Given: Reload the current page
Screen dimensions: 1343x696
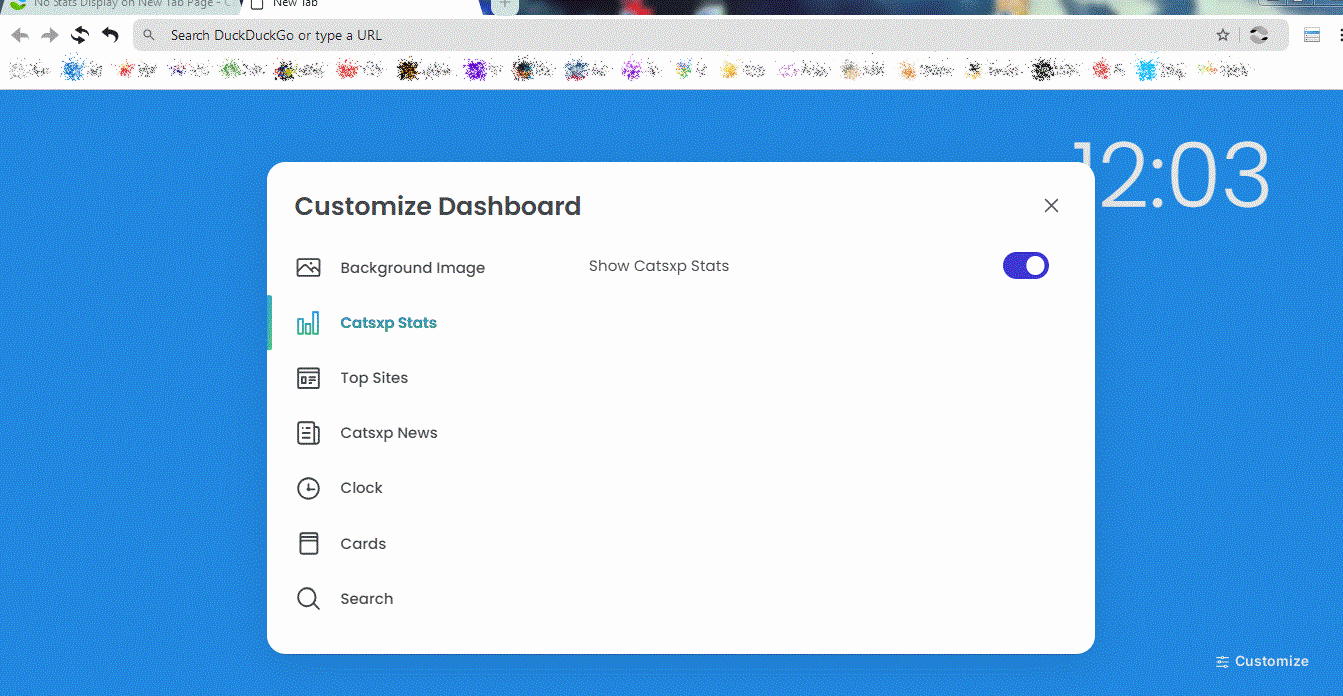Looking at the screenshot, I should click(80, 36).
